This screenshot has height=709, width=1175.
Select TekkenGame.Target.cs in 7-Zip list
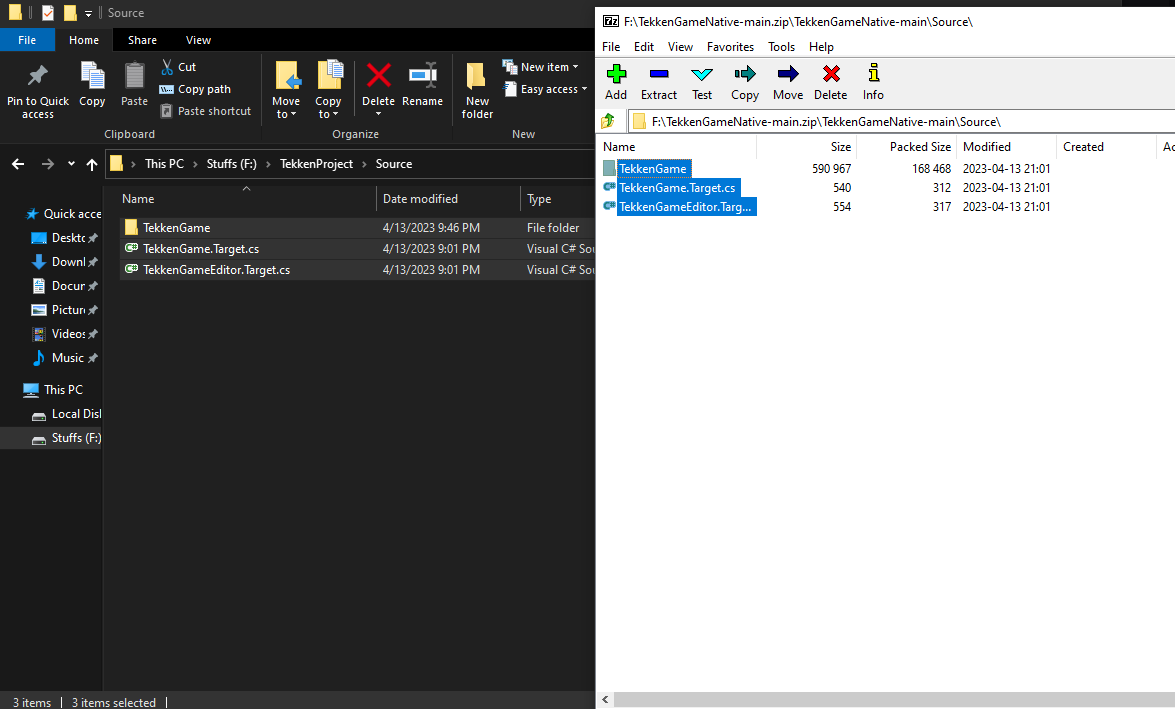tap(677, 187)
